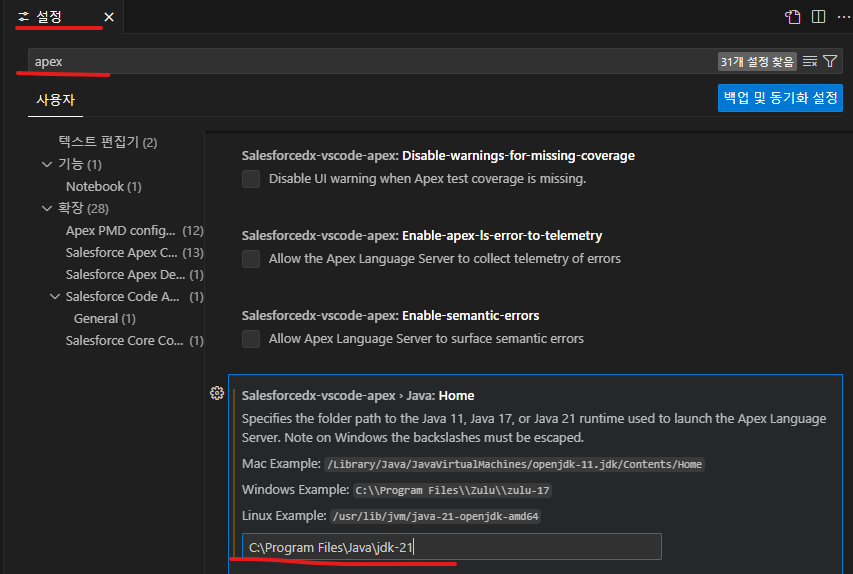Switch to the 사용자 settings tab
The image size is (853, 574).
(x=55, y=100)
